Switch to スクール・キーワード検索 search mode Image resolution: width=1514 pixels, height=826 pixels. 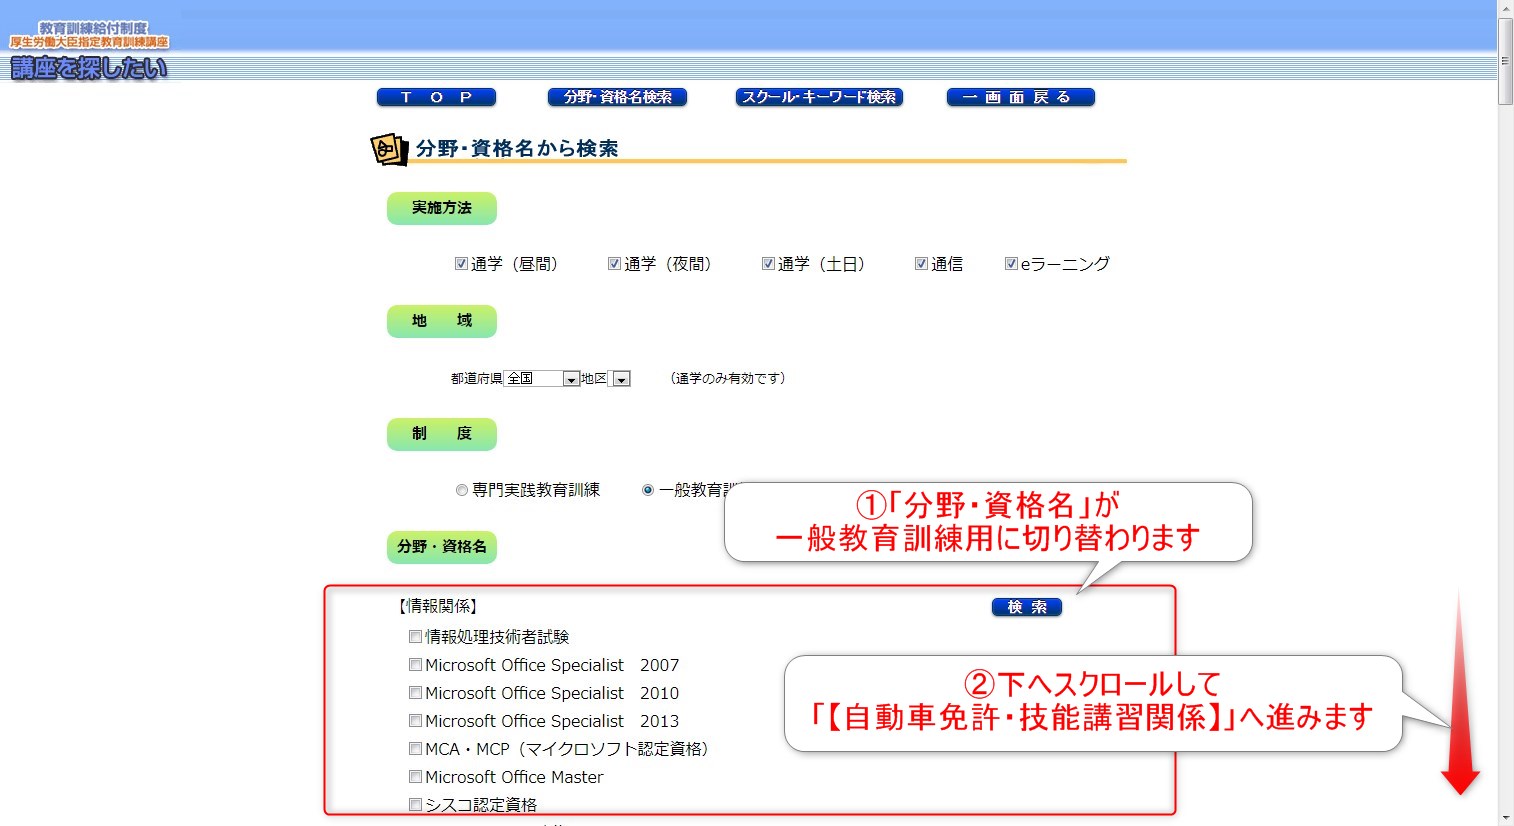[818, 97]
